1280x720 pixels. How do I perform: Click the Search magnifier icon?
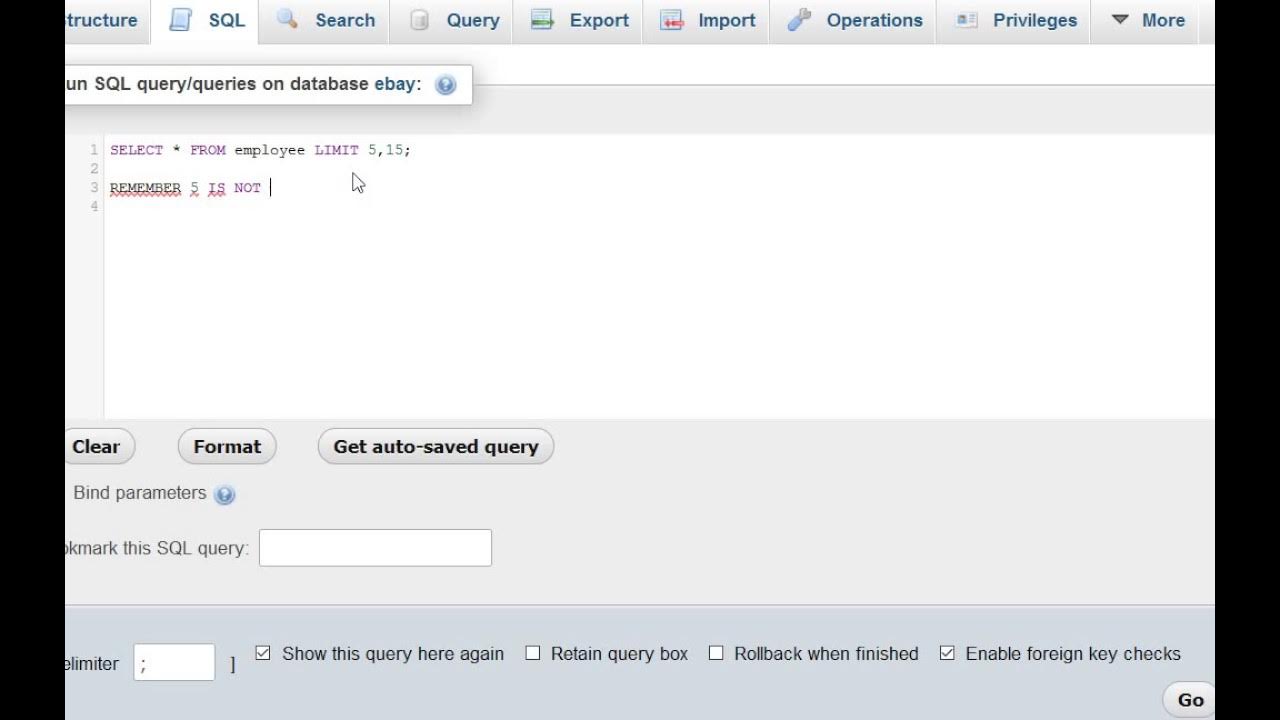288,20
